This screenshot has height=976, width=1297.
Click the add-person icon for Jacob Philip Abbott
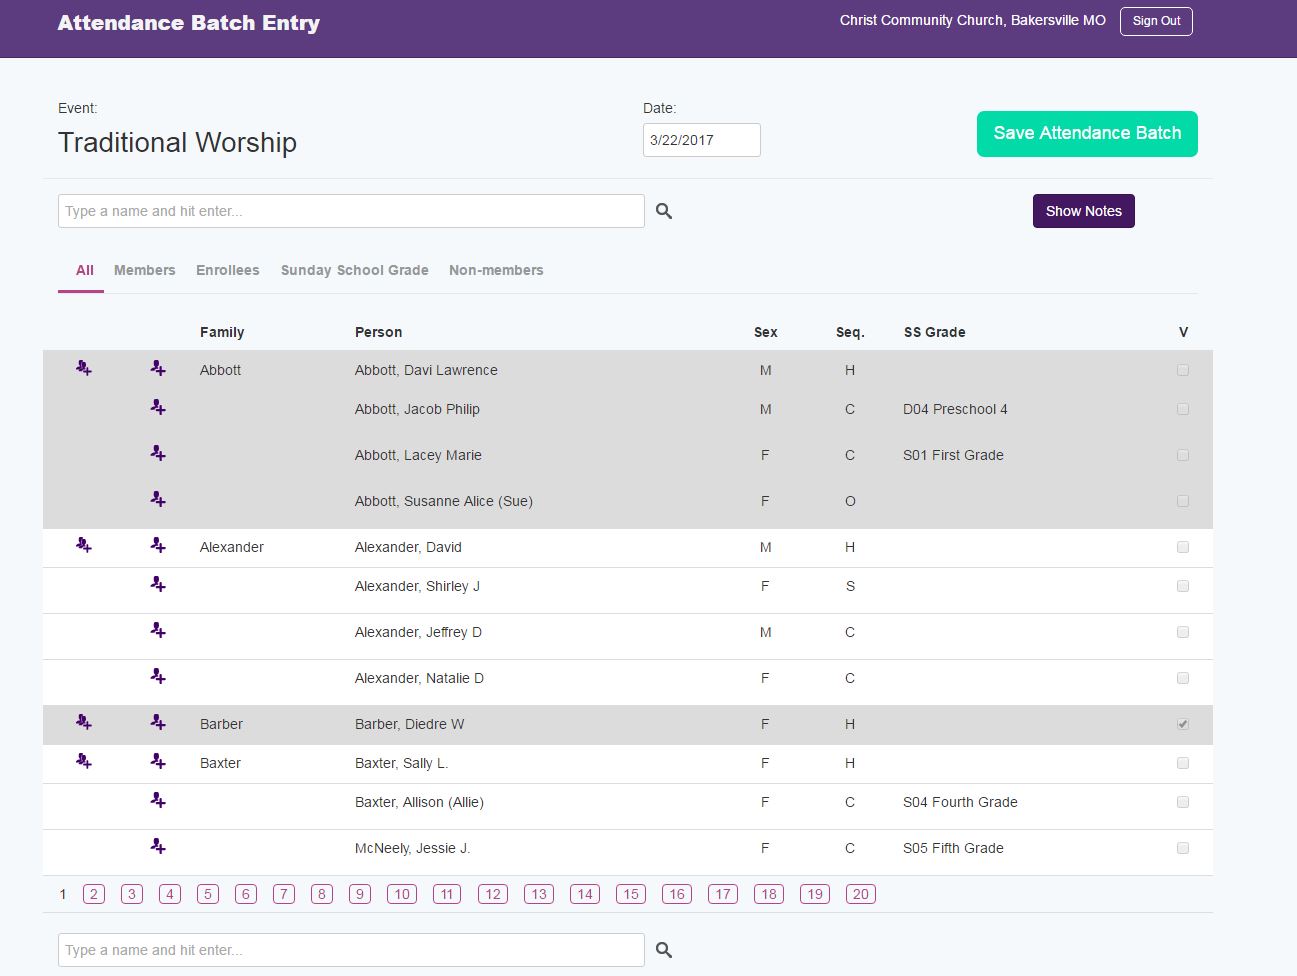click(158, 408)
